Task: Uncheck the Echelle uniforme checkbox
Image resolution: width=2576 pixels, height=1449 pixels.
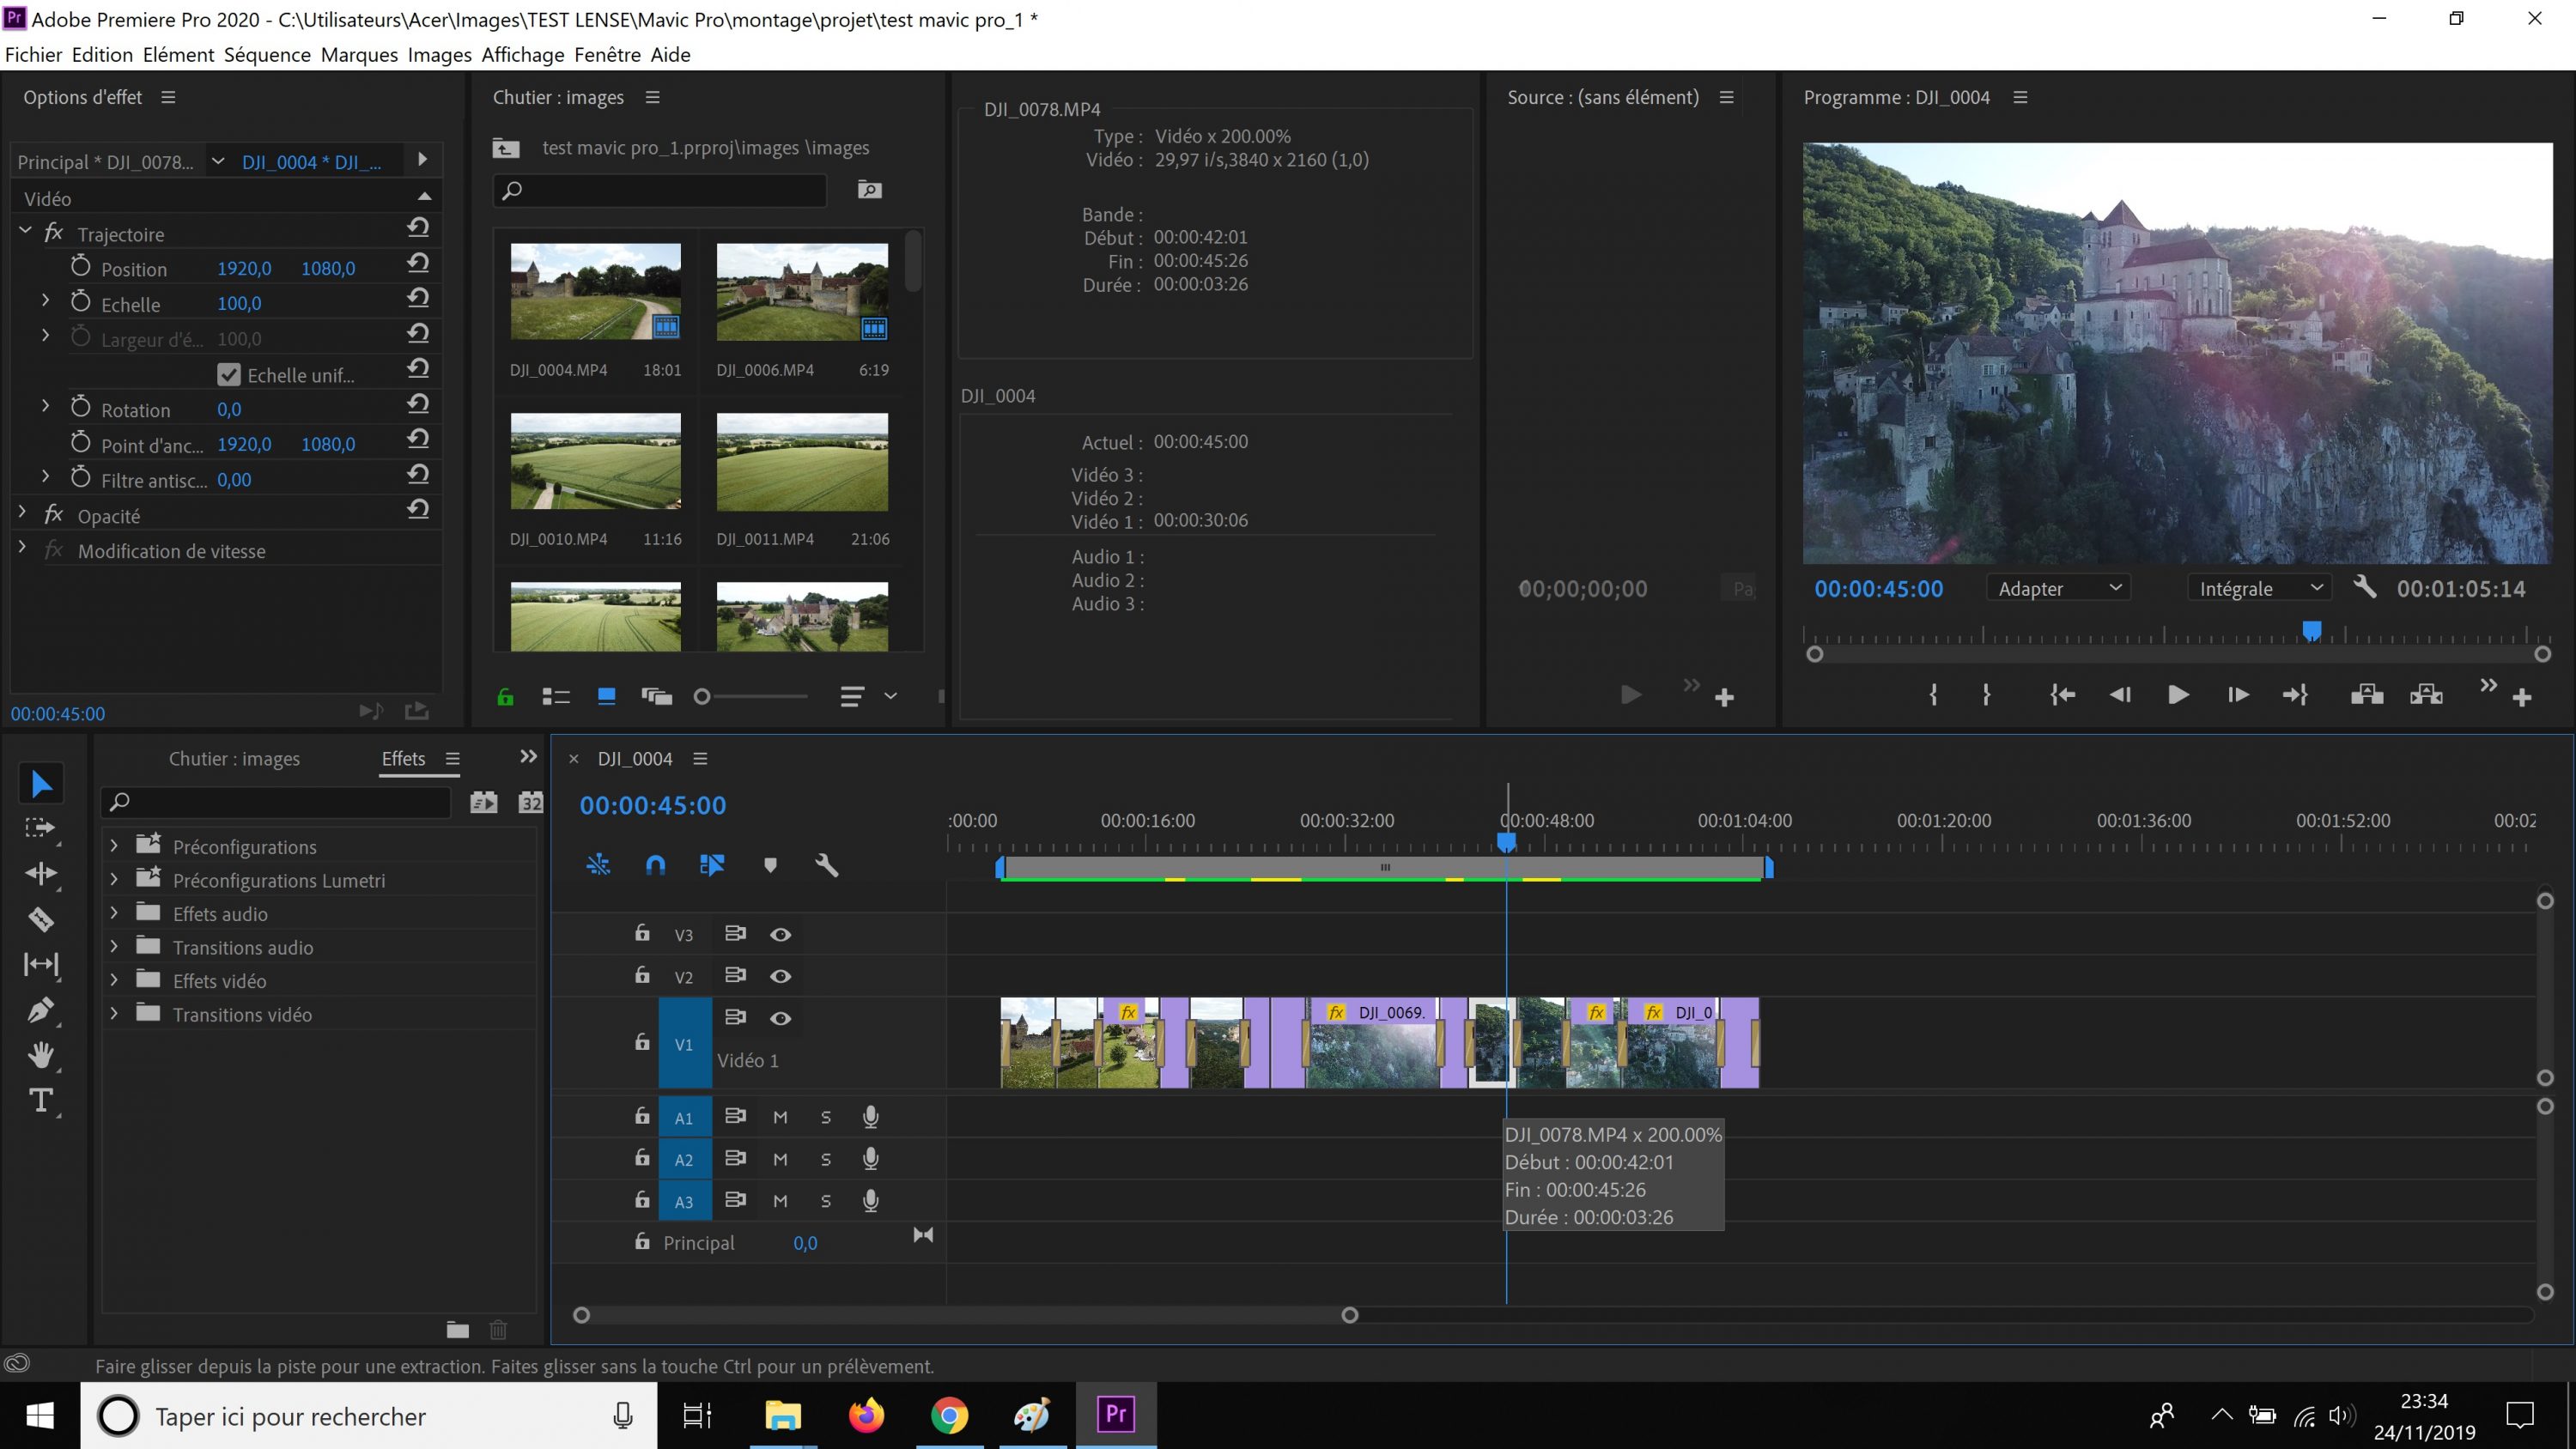Action: 229,375
